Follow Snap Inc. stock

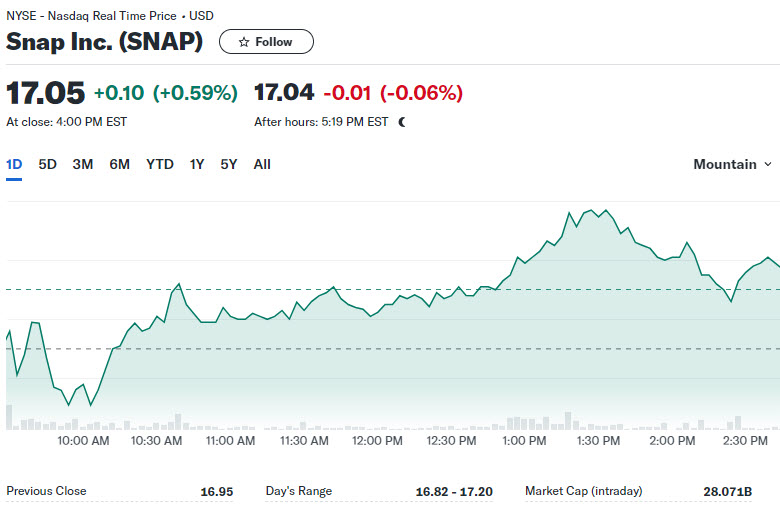coord(266,42)
